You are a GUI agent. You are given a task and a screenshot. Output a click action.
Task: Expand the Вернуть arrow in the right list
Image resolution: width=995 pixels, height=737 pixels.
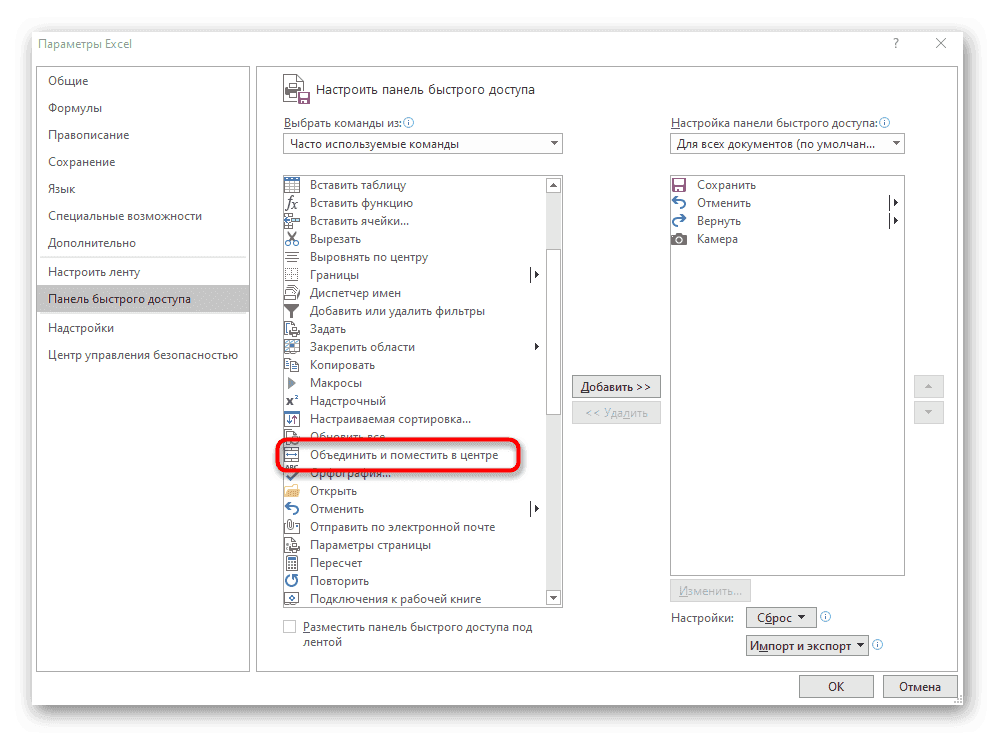[x=895, y=221]
